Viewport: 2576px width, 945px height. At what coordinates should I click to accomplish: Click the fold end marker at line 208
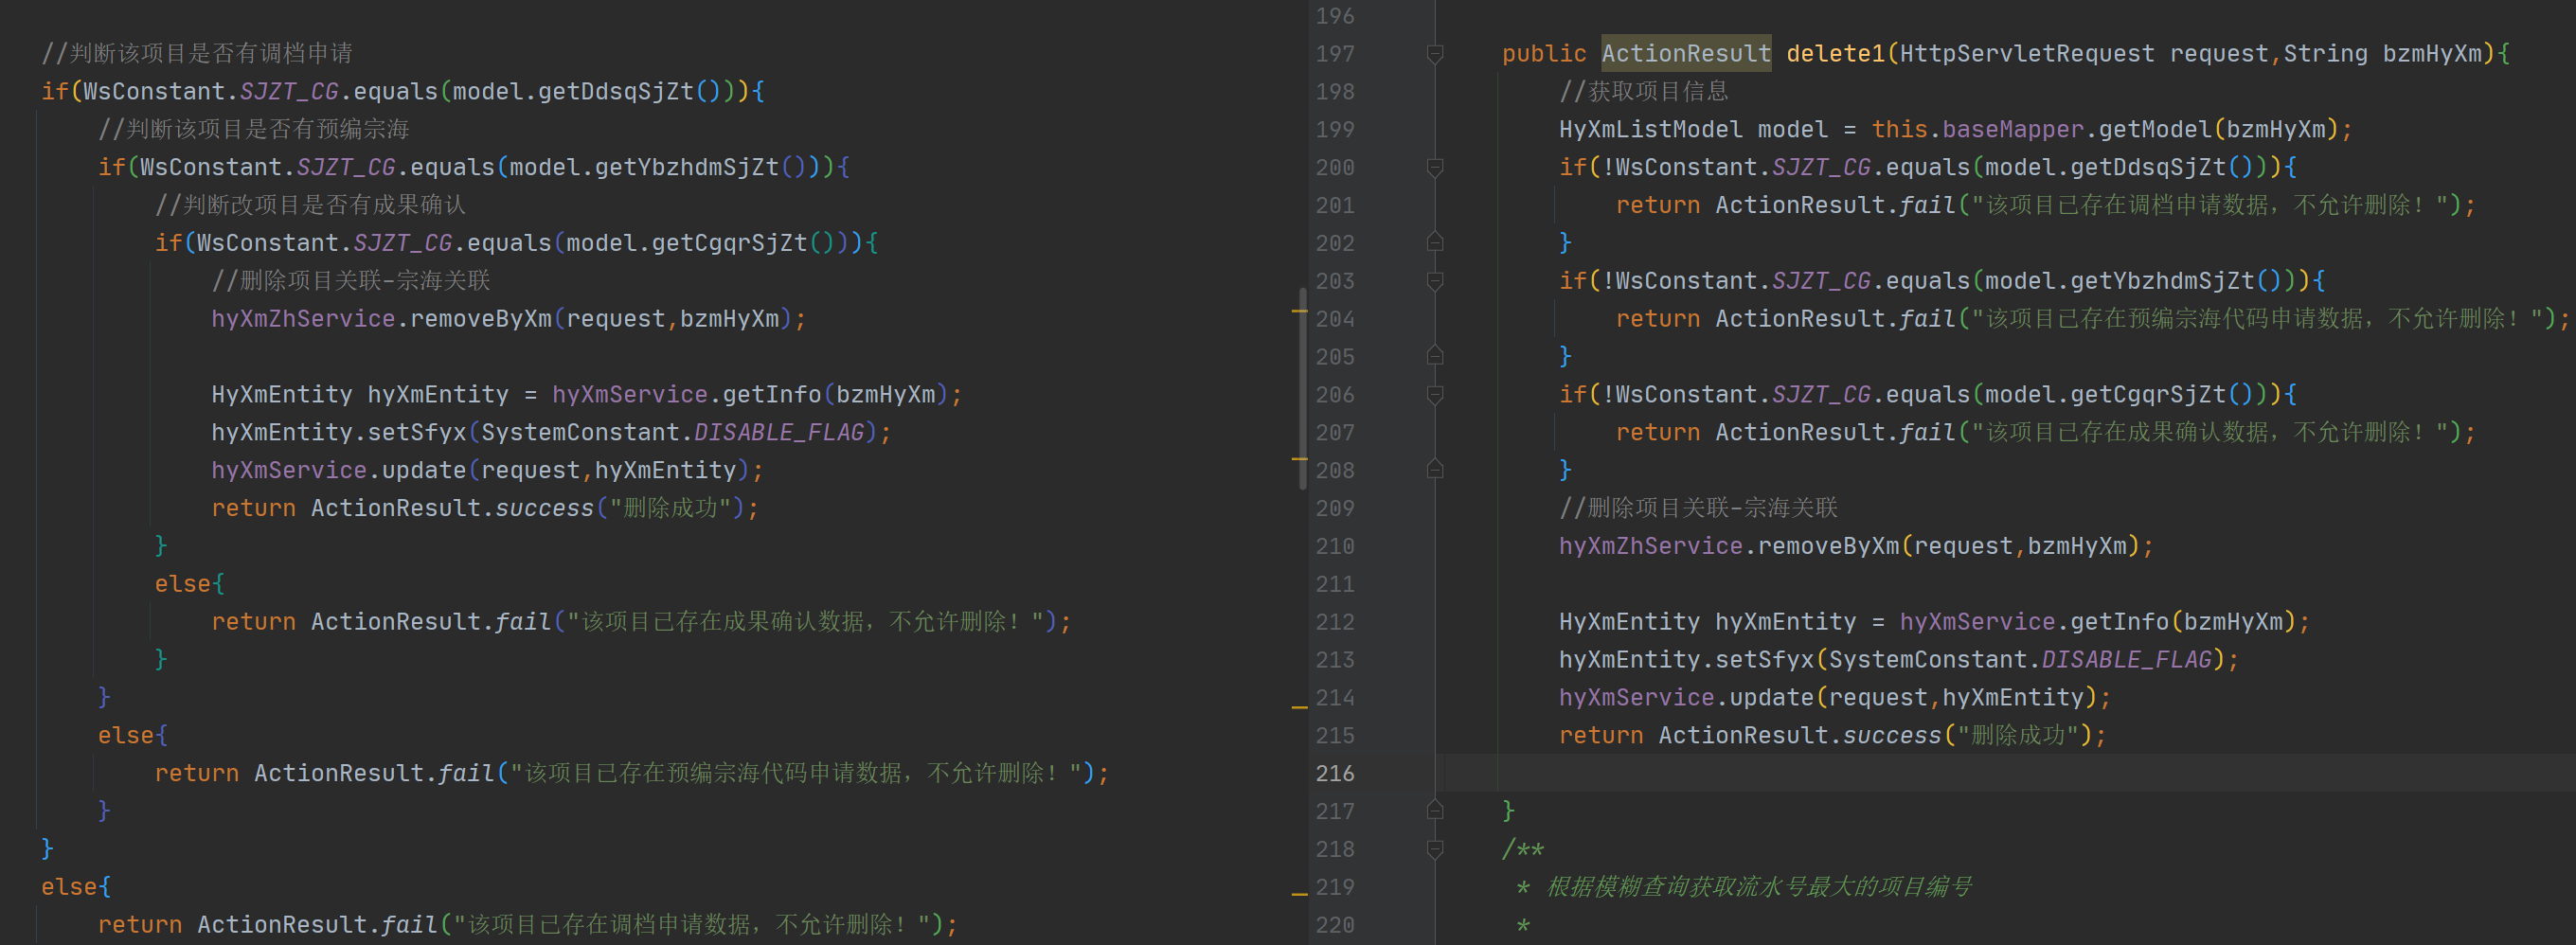pos(1434,469)
